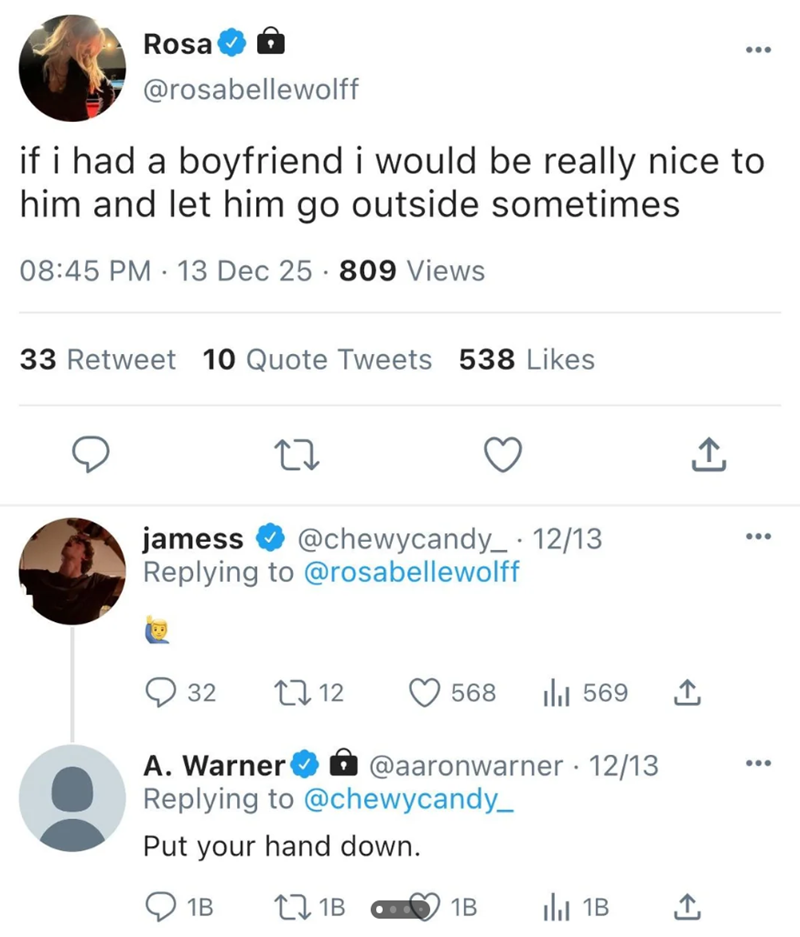Open Rosa's profile picture
The height and width of the screenshot is (937, 800).
tap(71, 67)
